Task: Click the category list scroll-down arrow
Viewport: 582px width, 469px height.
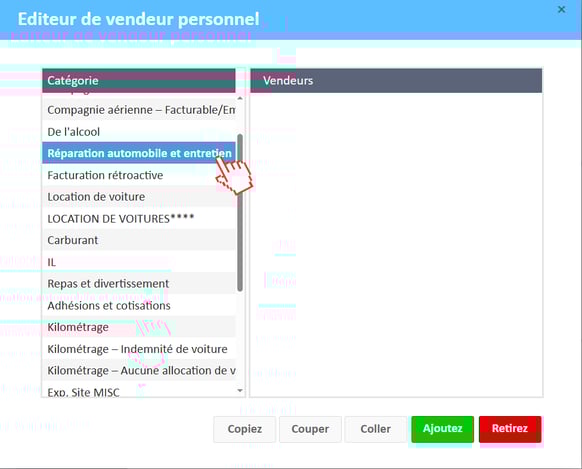Action: [x=240, y=390]
